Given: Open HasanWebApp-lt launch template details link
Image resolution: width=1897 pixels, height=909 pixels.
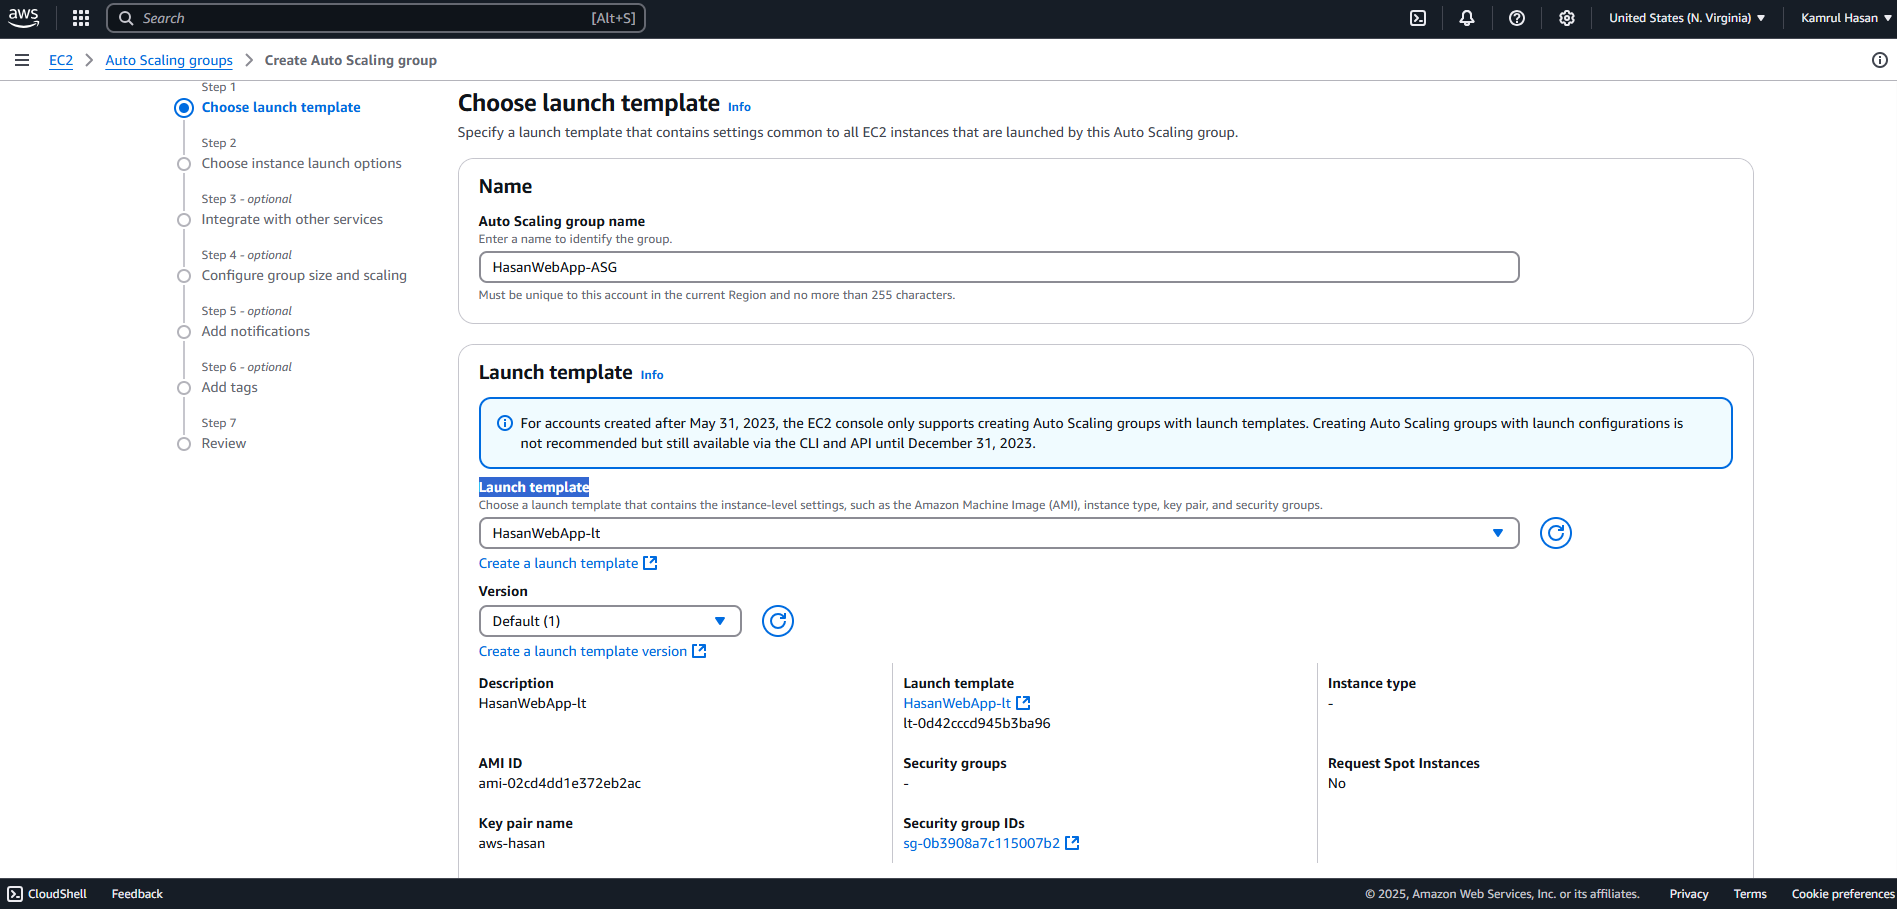Looking at the screenshot, I should [957, 703].
